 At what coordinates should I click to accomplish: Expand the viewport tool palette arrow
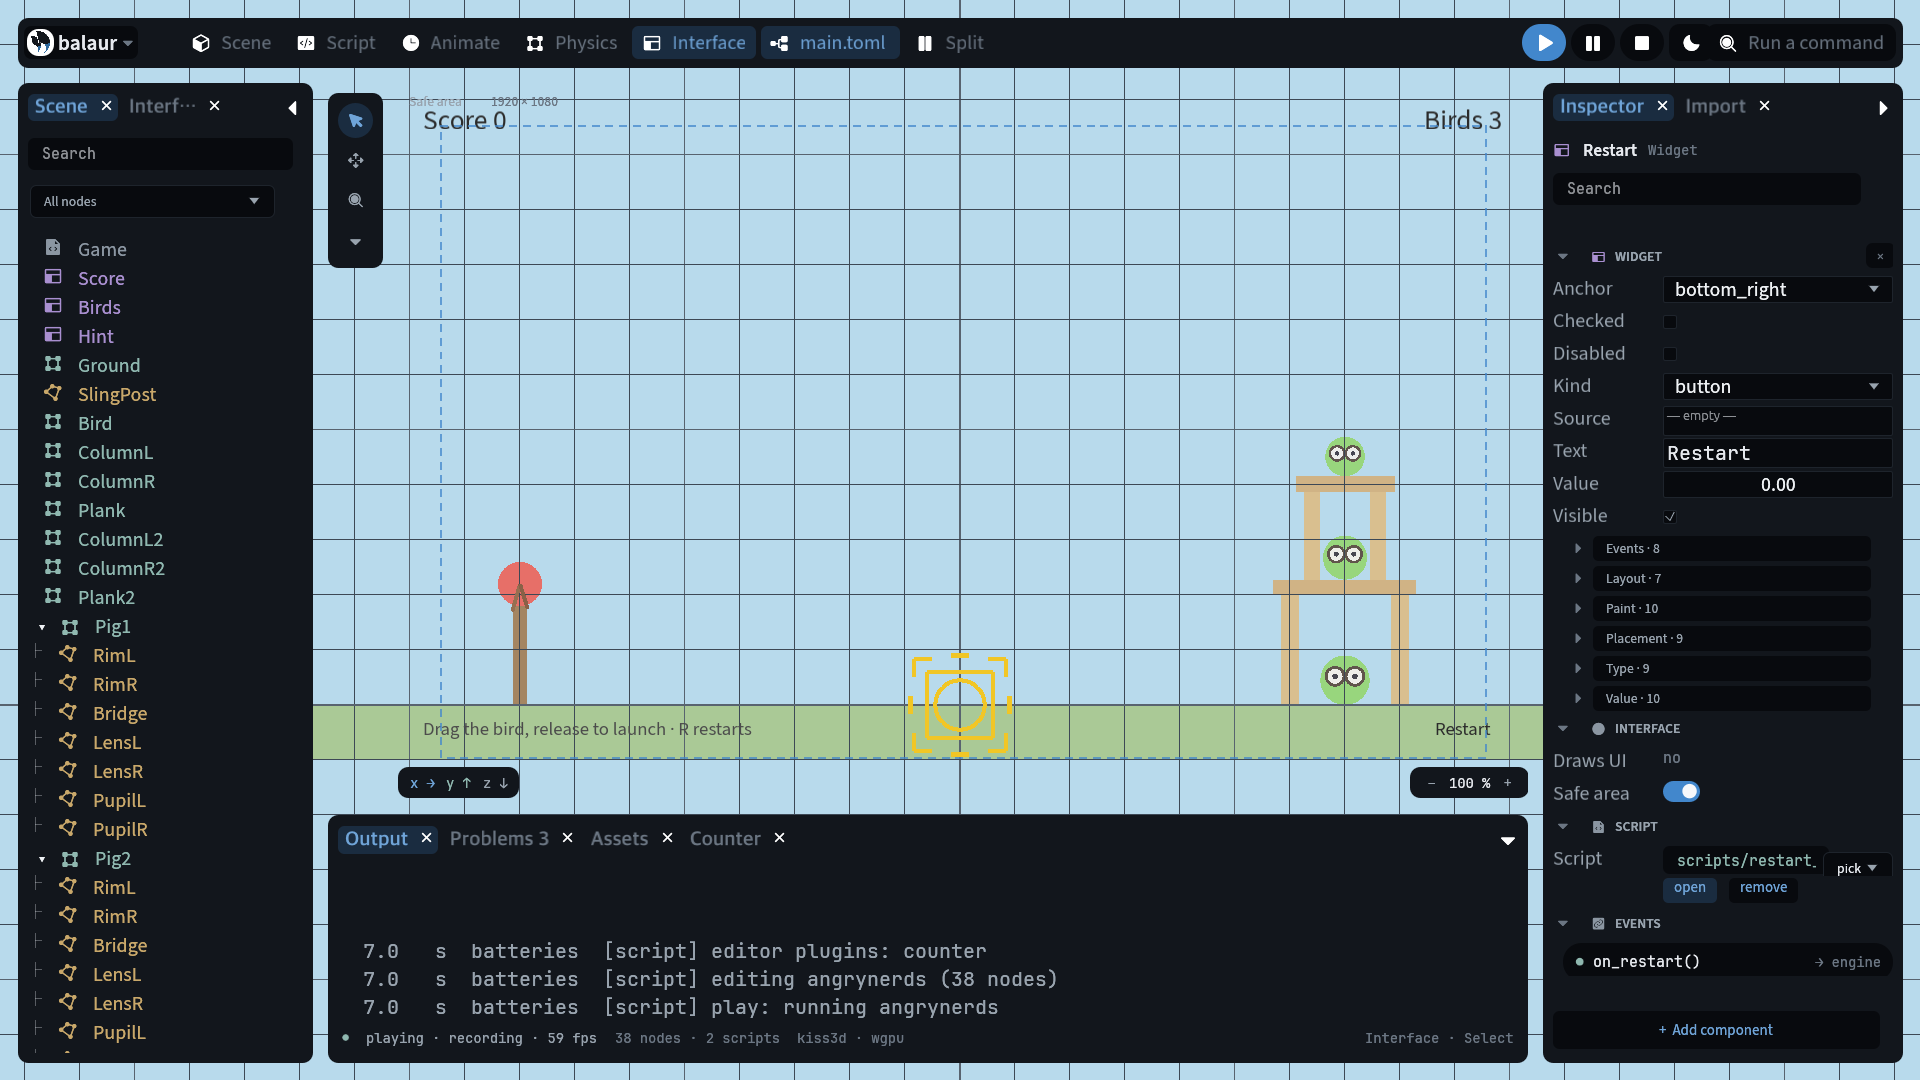tap(355, 242)
